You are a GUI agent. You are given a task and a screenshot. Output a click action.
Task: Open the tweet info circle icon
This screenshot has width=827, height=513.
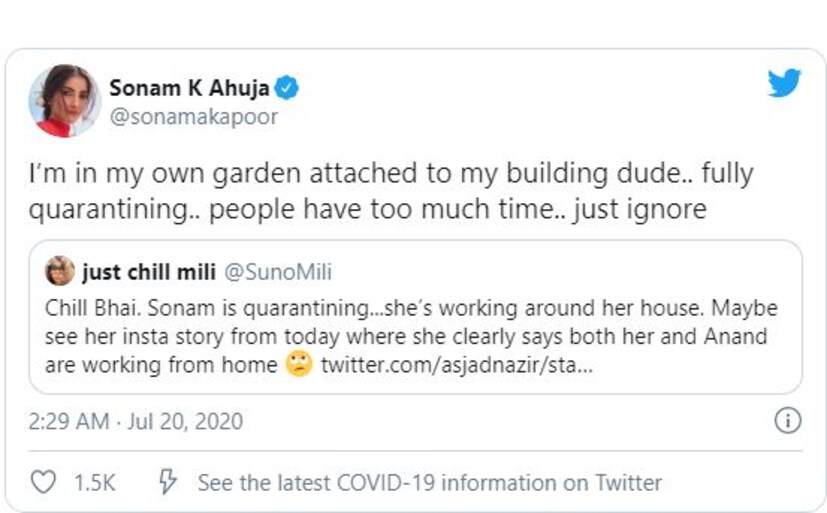click(788, 421)
